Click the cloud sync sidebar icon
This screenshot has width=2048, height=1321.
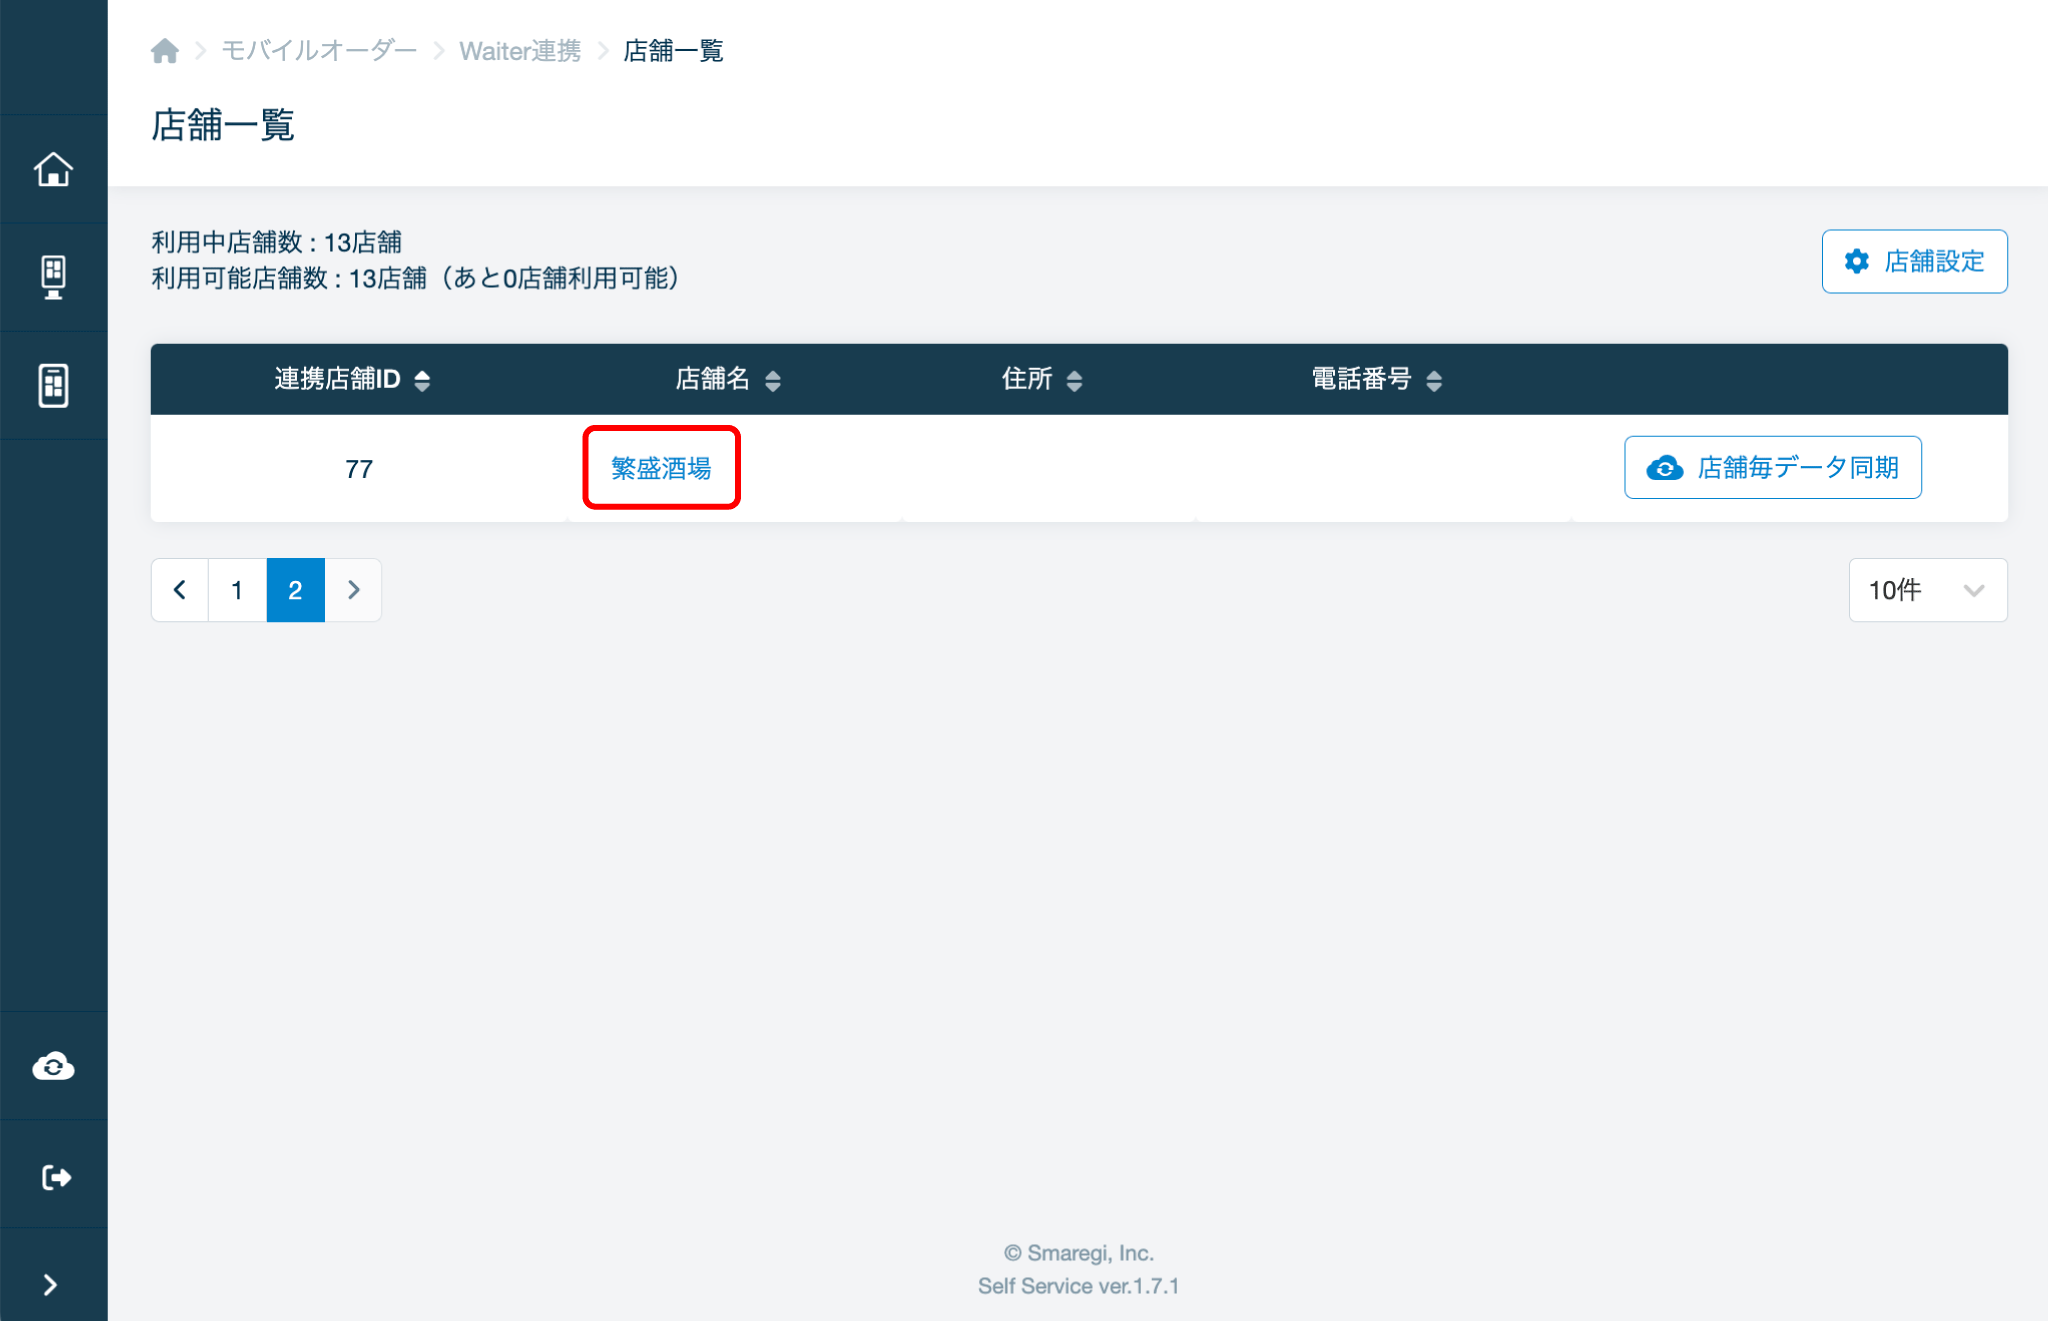53,1066
